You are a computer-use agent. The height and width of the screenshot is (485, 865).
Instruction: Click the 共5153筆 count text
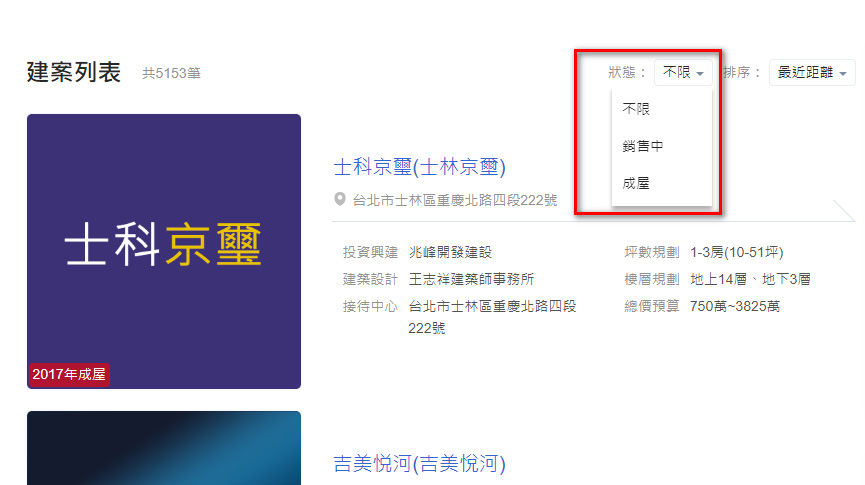tap(172, 73)
